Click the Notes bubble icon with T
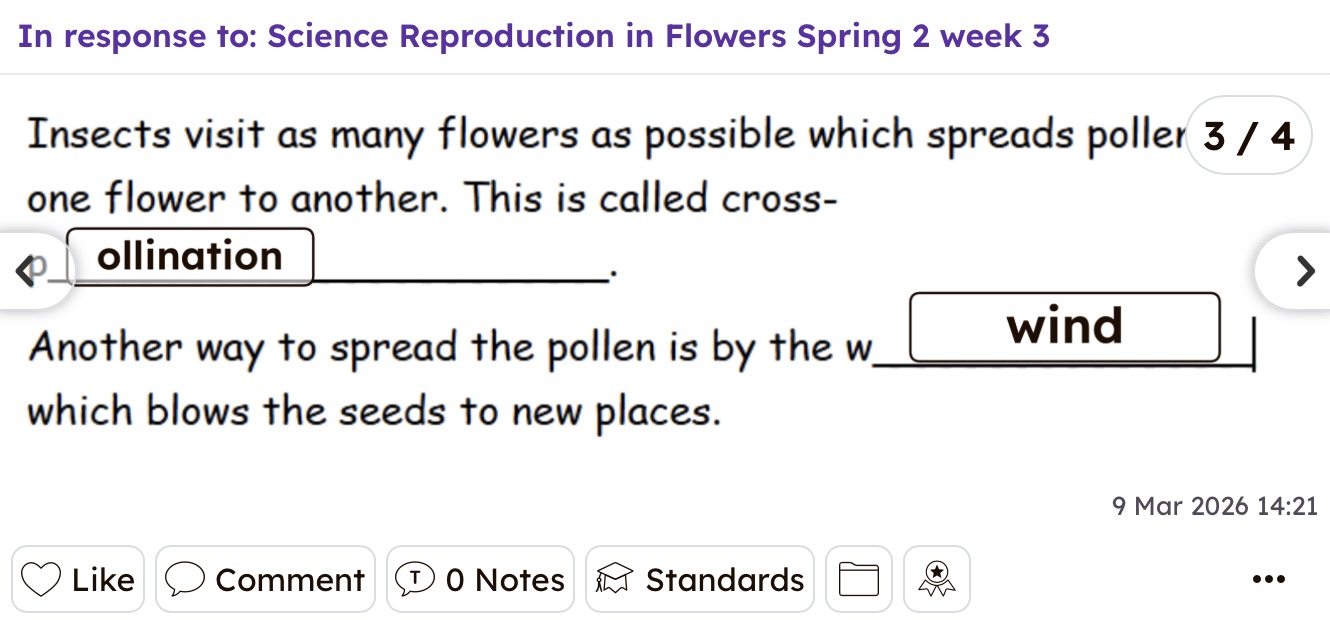Image resolution: width=1330 pixels, height=620 pixels. [x=415, y=580]
